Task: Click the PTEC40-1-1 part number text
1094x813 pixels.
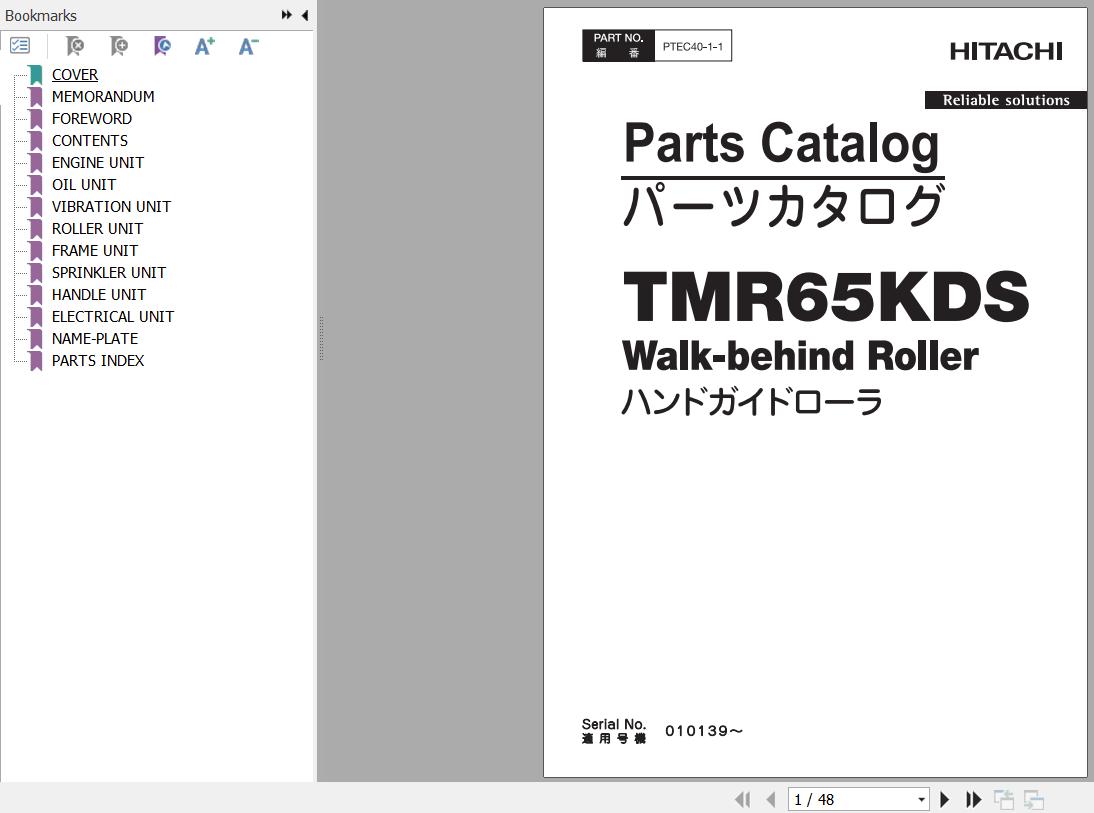Action: tap(693, 47)
